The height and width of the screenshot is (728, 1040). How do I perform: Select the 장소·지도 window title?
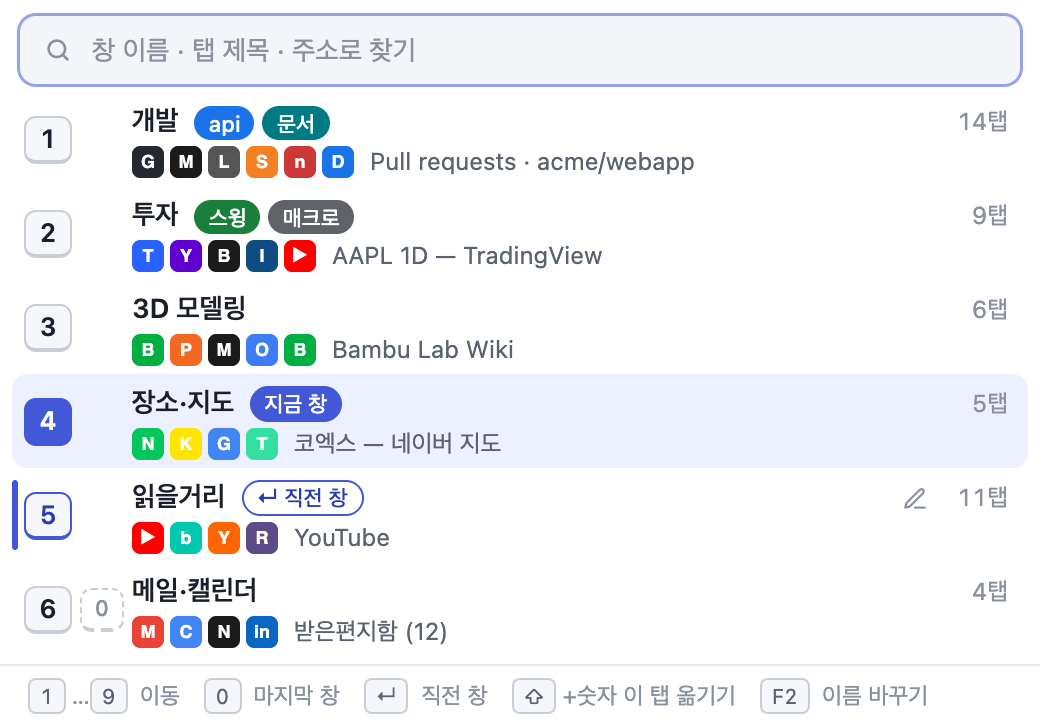[x=183, y=402]
